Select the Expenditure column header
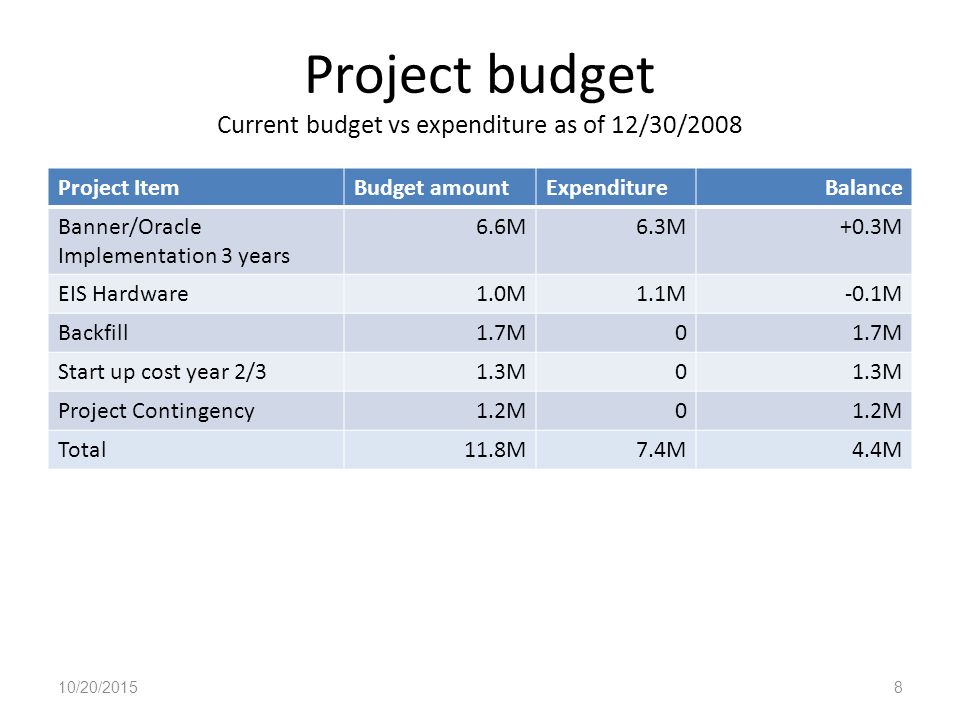This screenshot has width=960, height=720. tap(615, 187)
